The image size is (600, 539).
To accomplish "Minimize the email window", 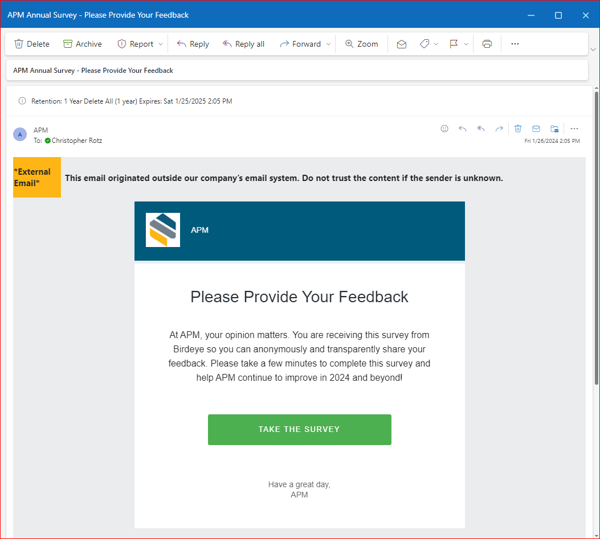I will pos(531,15).
